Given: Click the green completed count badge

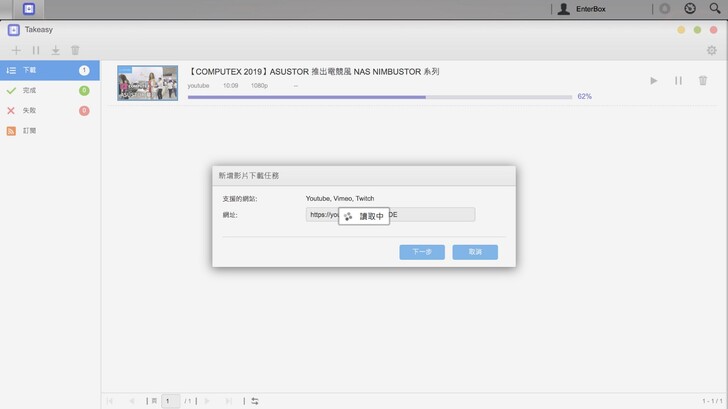Looking at the screenshot, I should pos(84,91).
